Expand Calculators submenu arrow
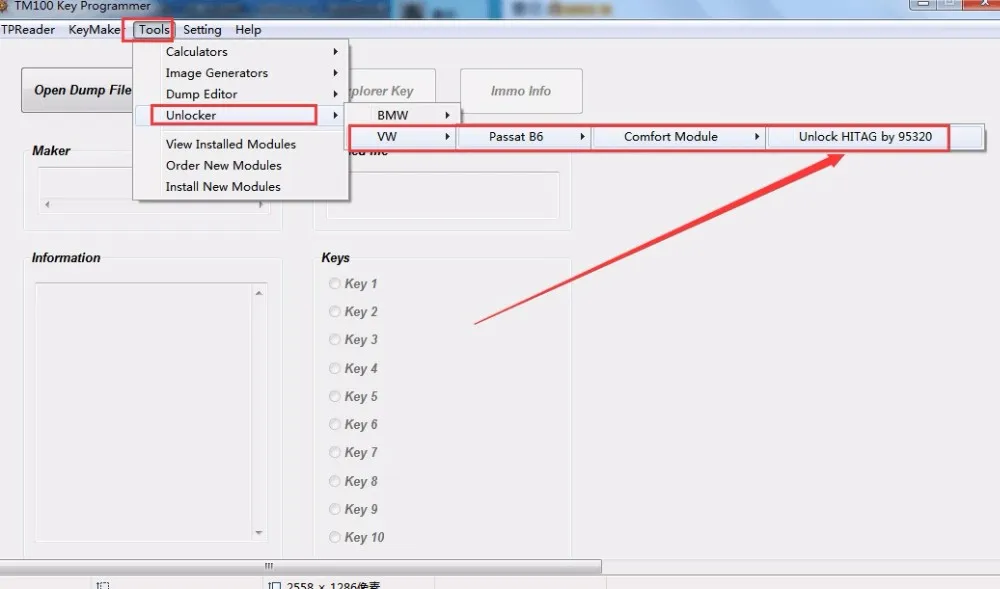 (335, 52)
